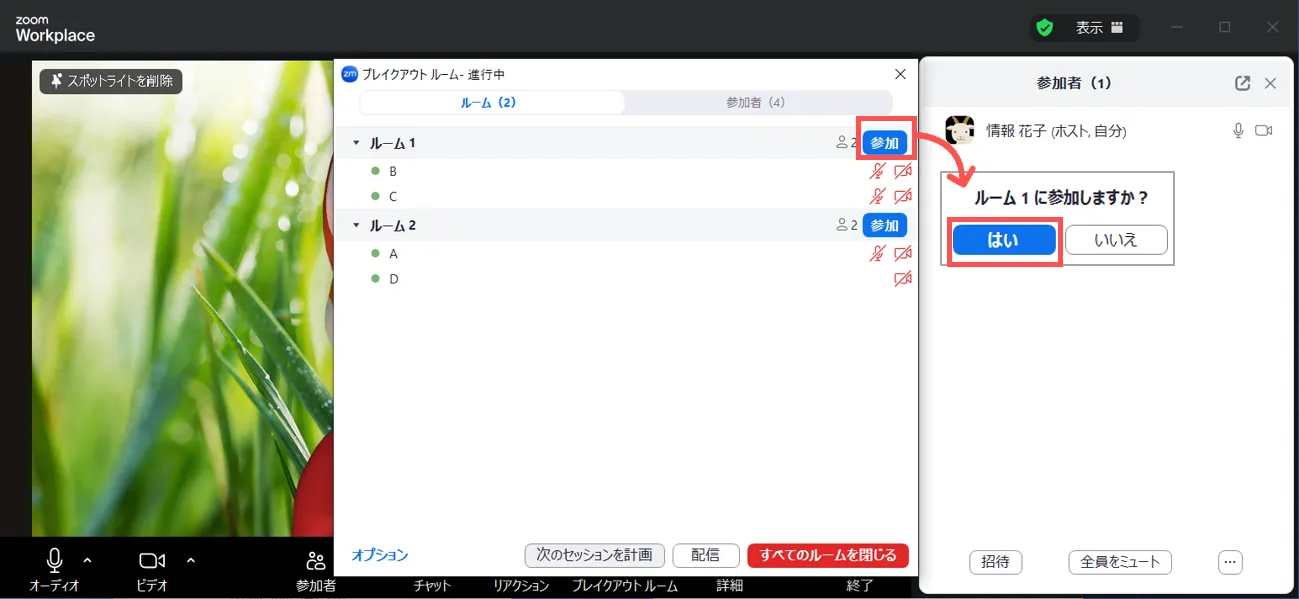Join ルーム 2 with its 参加 button

884,225
